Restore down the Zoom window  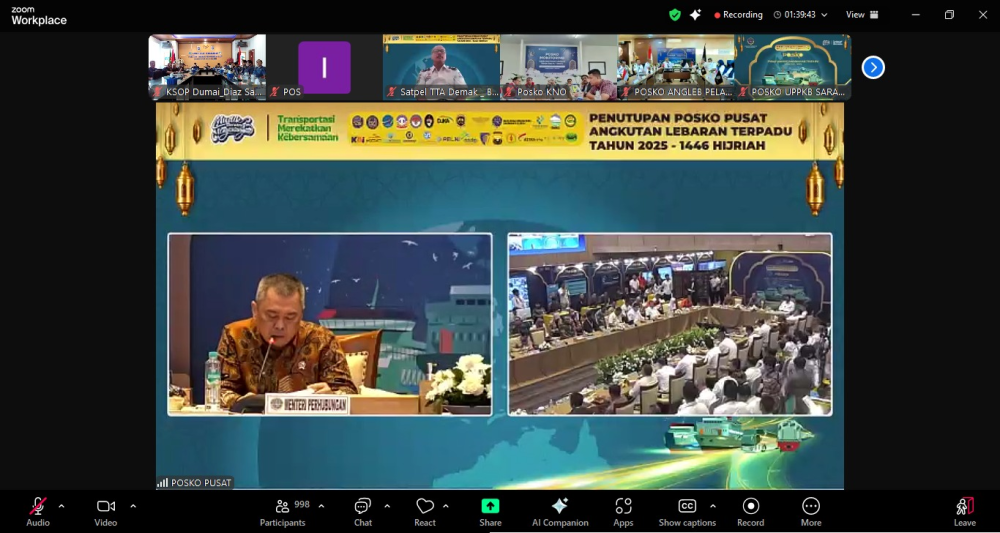[x=949, y=15]
